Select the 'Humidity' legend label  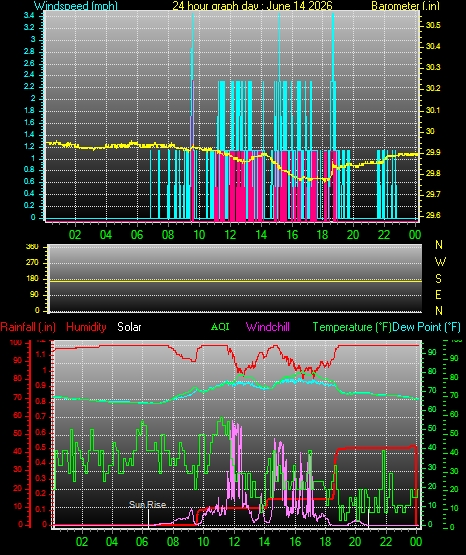86,327
